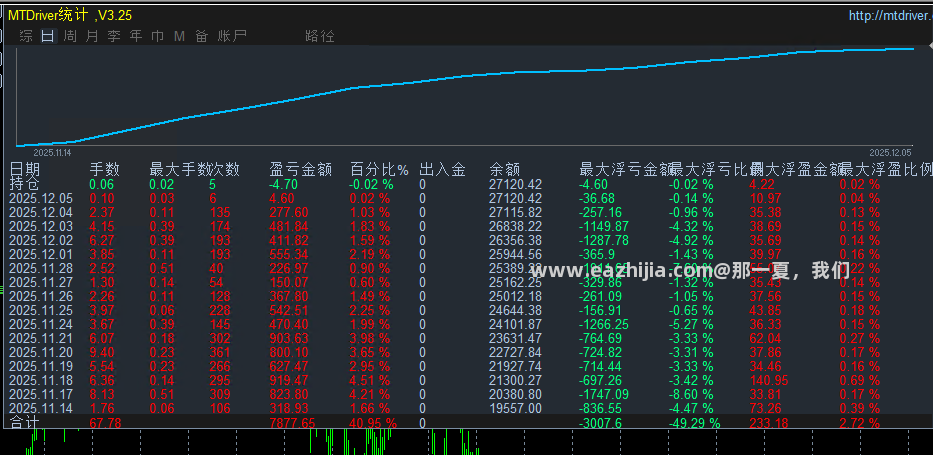The width and height of the screenshot is (933, 455).
Task: Click percentage value 4.51 %
Action: click(x=370, y=380)
